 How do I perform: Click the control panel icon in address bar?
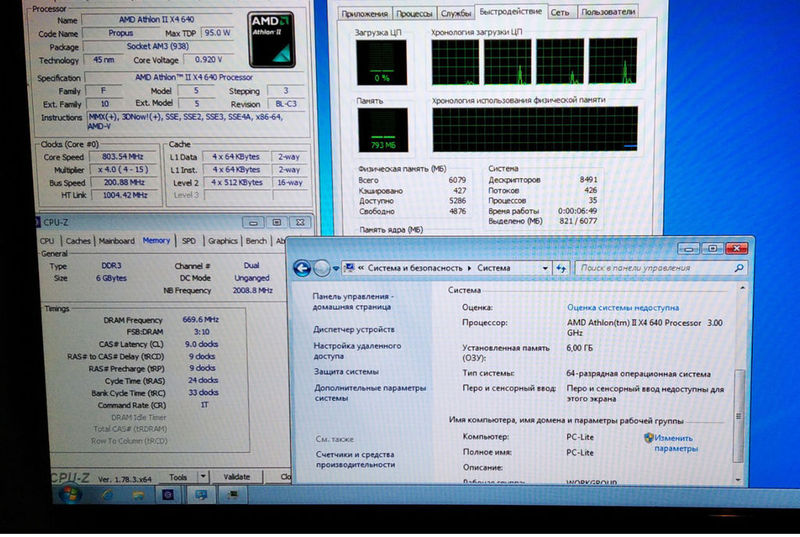point(349,268)
